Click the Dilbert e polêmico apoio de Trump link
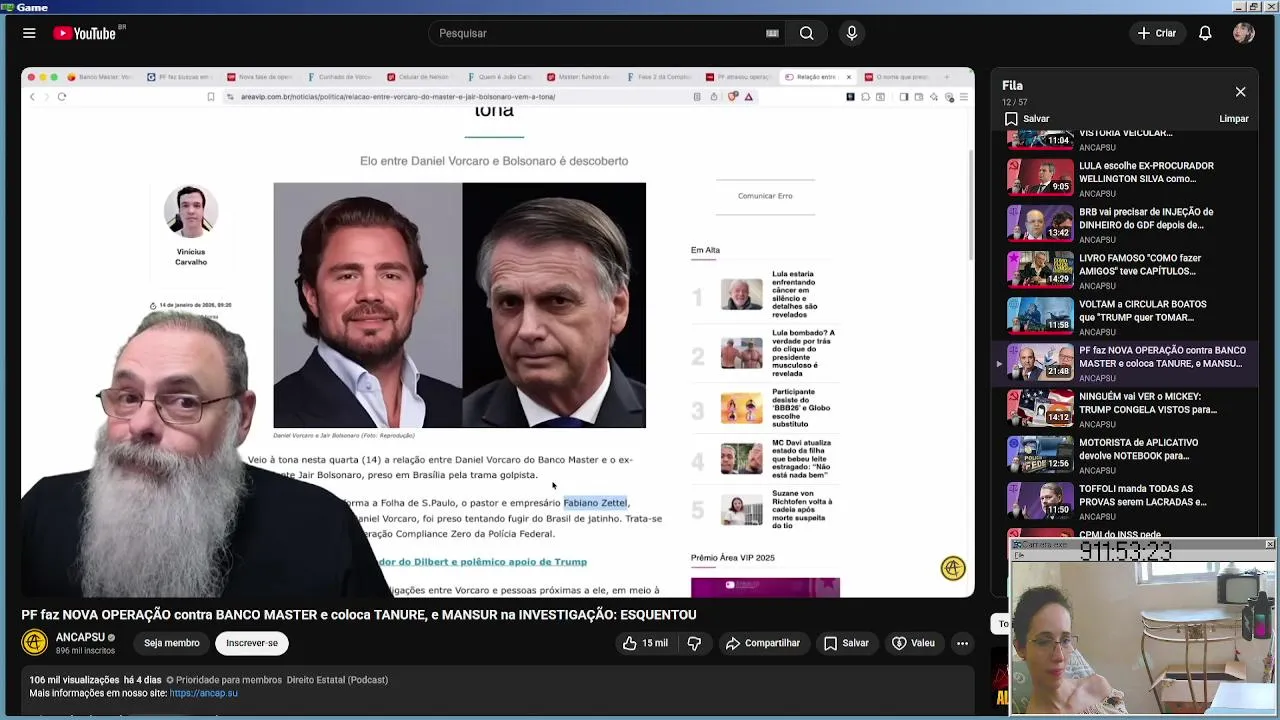Screen dimensions: 1280x720 [x=482, y=562]
